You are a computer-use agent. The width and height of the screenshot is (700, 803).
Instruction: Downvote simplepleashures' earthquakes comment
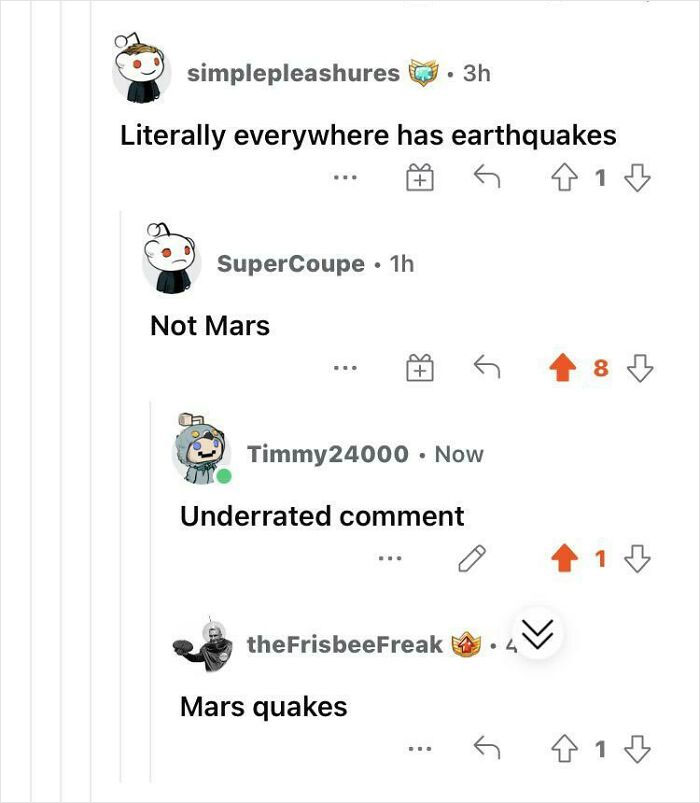coord(637,179)
